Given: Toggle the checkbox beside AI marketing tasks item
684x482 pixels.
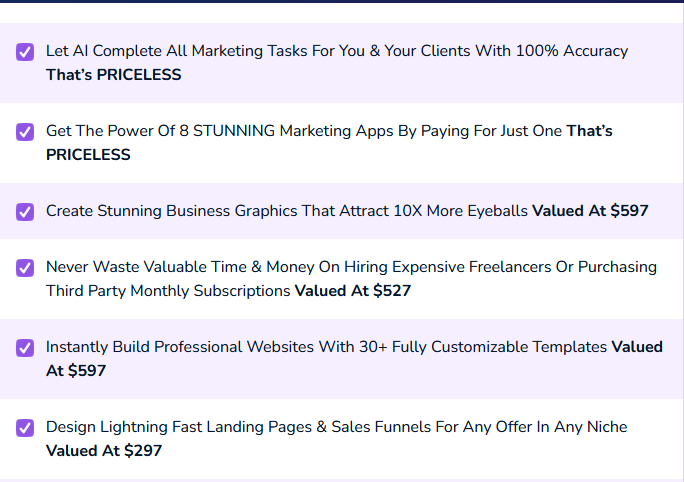Looking at the screenshot, I should pos(26,52).
